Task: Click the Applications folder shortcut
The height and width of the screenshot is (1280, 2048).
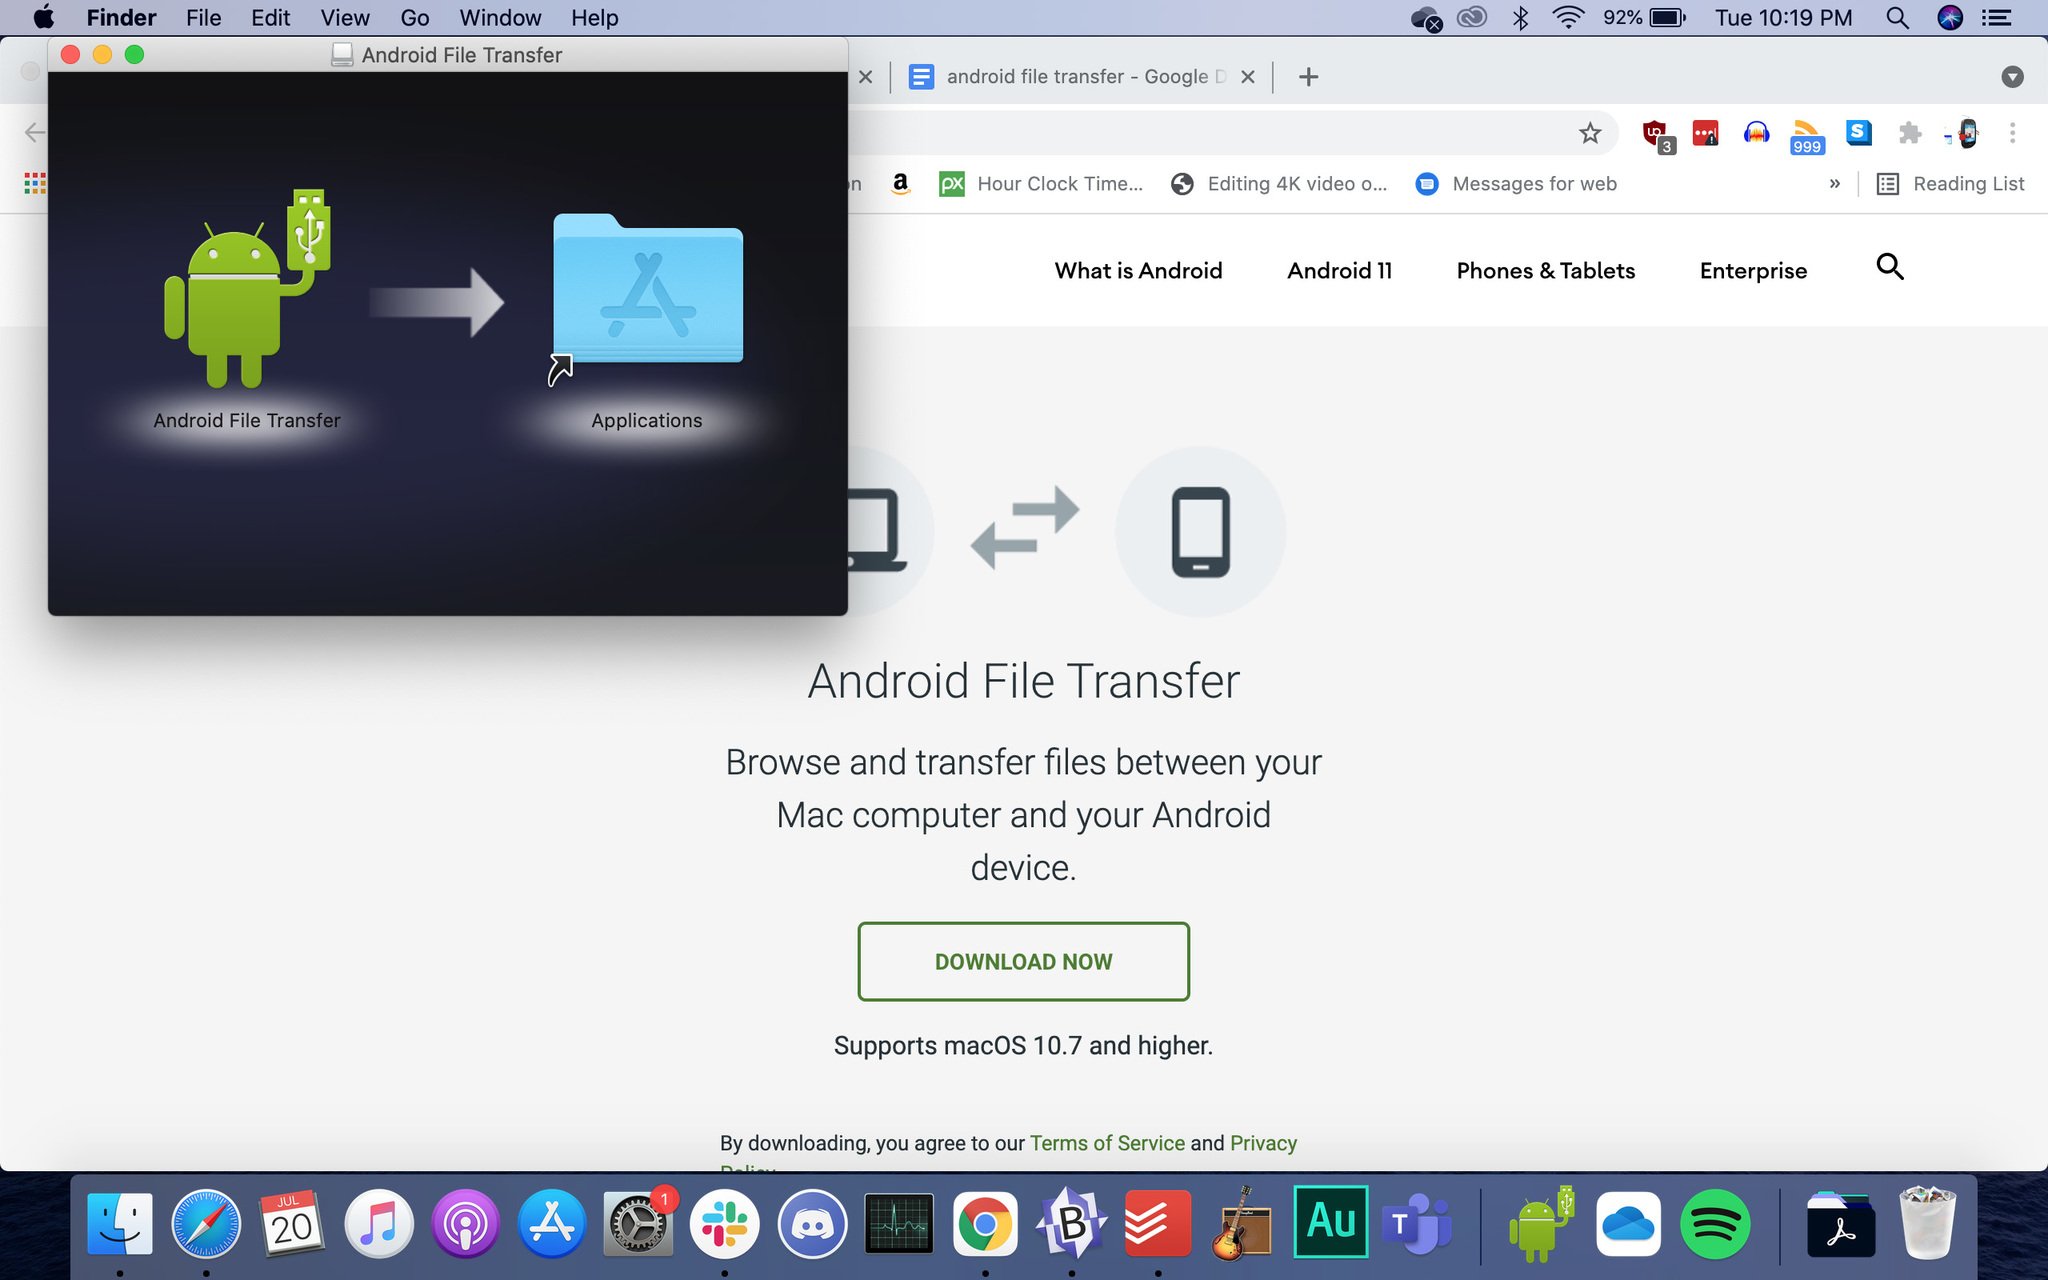Action: pyautogui.click(x=647, y=290)
